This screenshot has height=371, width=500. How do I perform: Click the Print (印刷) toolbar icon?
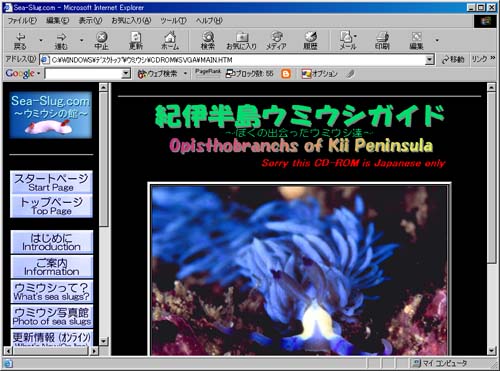pyautogui.click(x=382, y=41)
